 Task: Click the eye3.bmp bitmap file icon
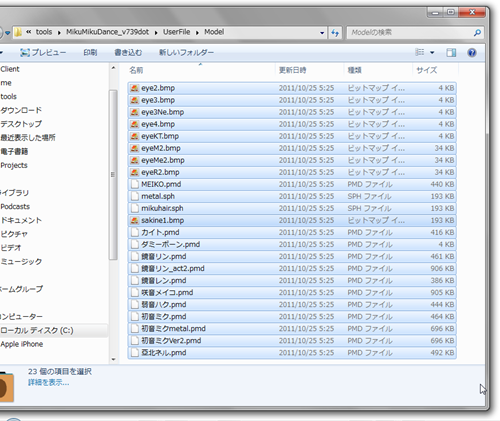click(x=134, y=100)
